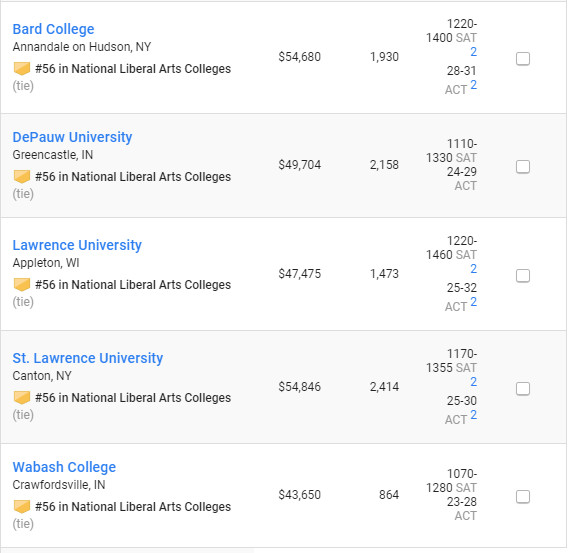Open the DePauw University link
Screen dimensions: 569x553
click(72, 137)
